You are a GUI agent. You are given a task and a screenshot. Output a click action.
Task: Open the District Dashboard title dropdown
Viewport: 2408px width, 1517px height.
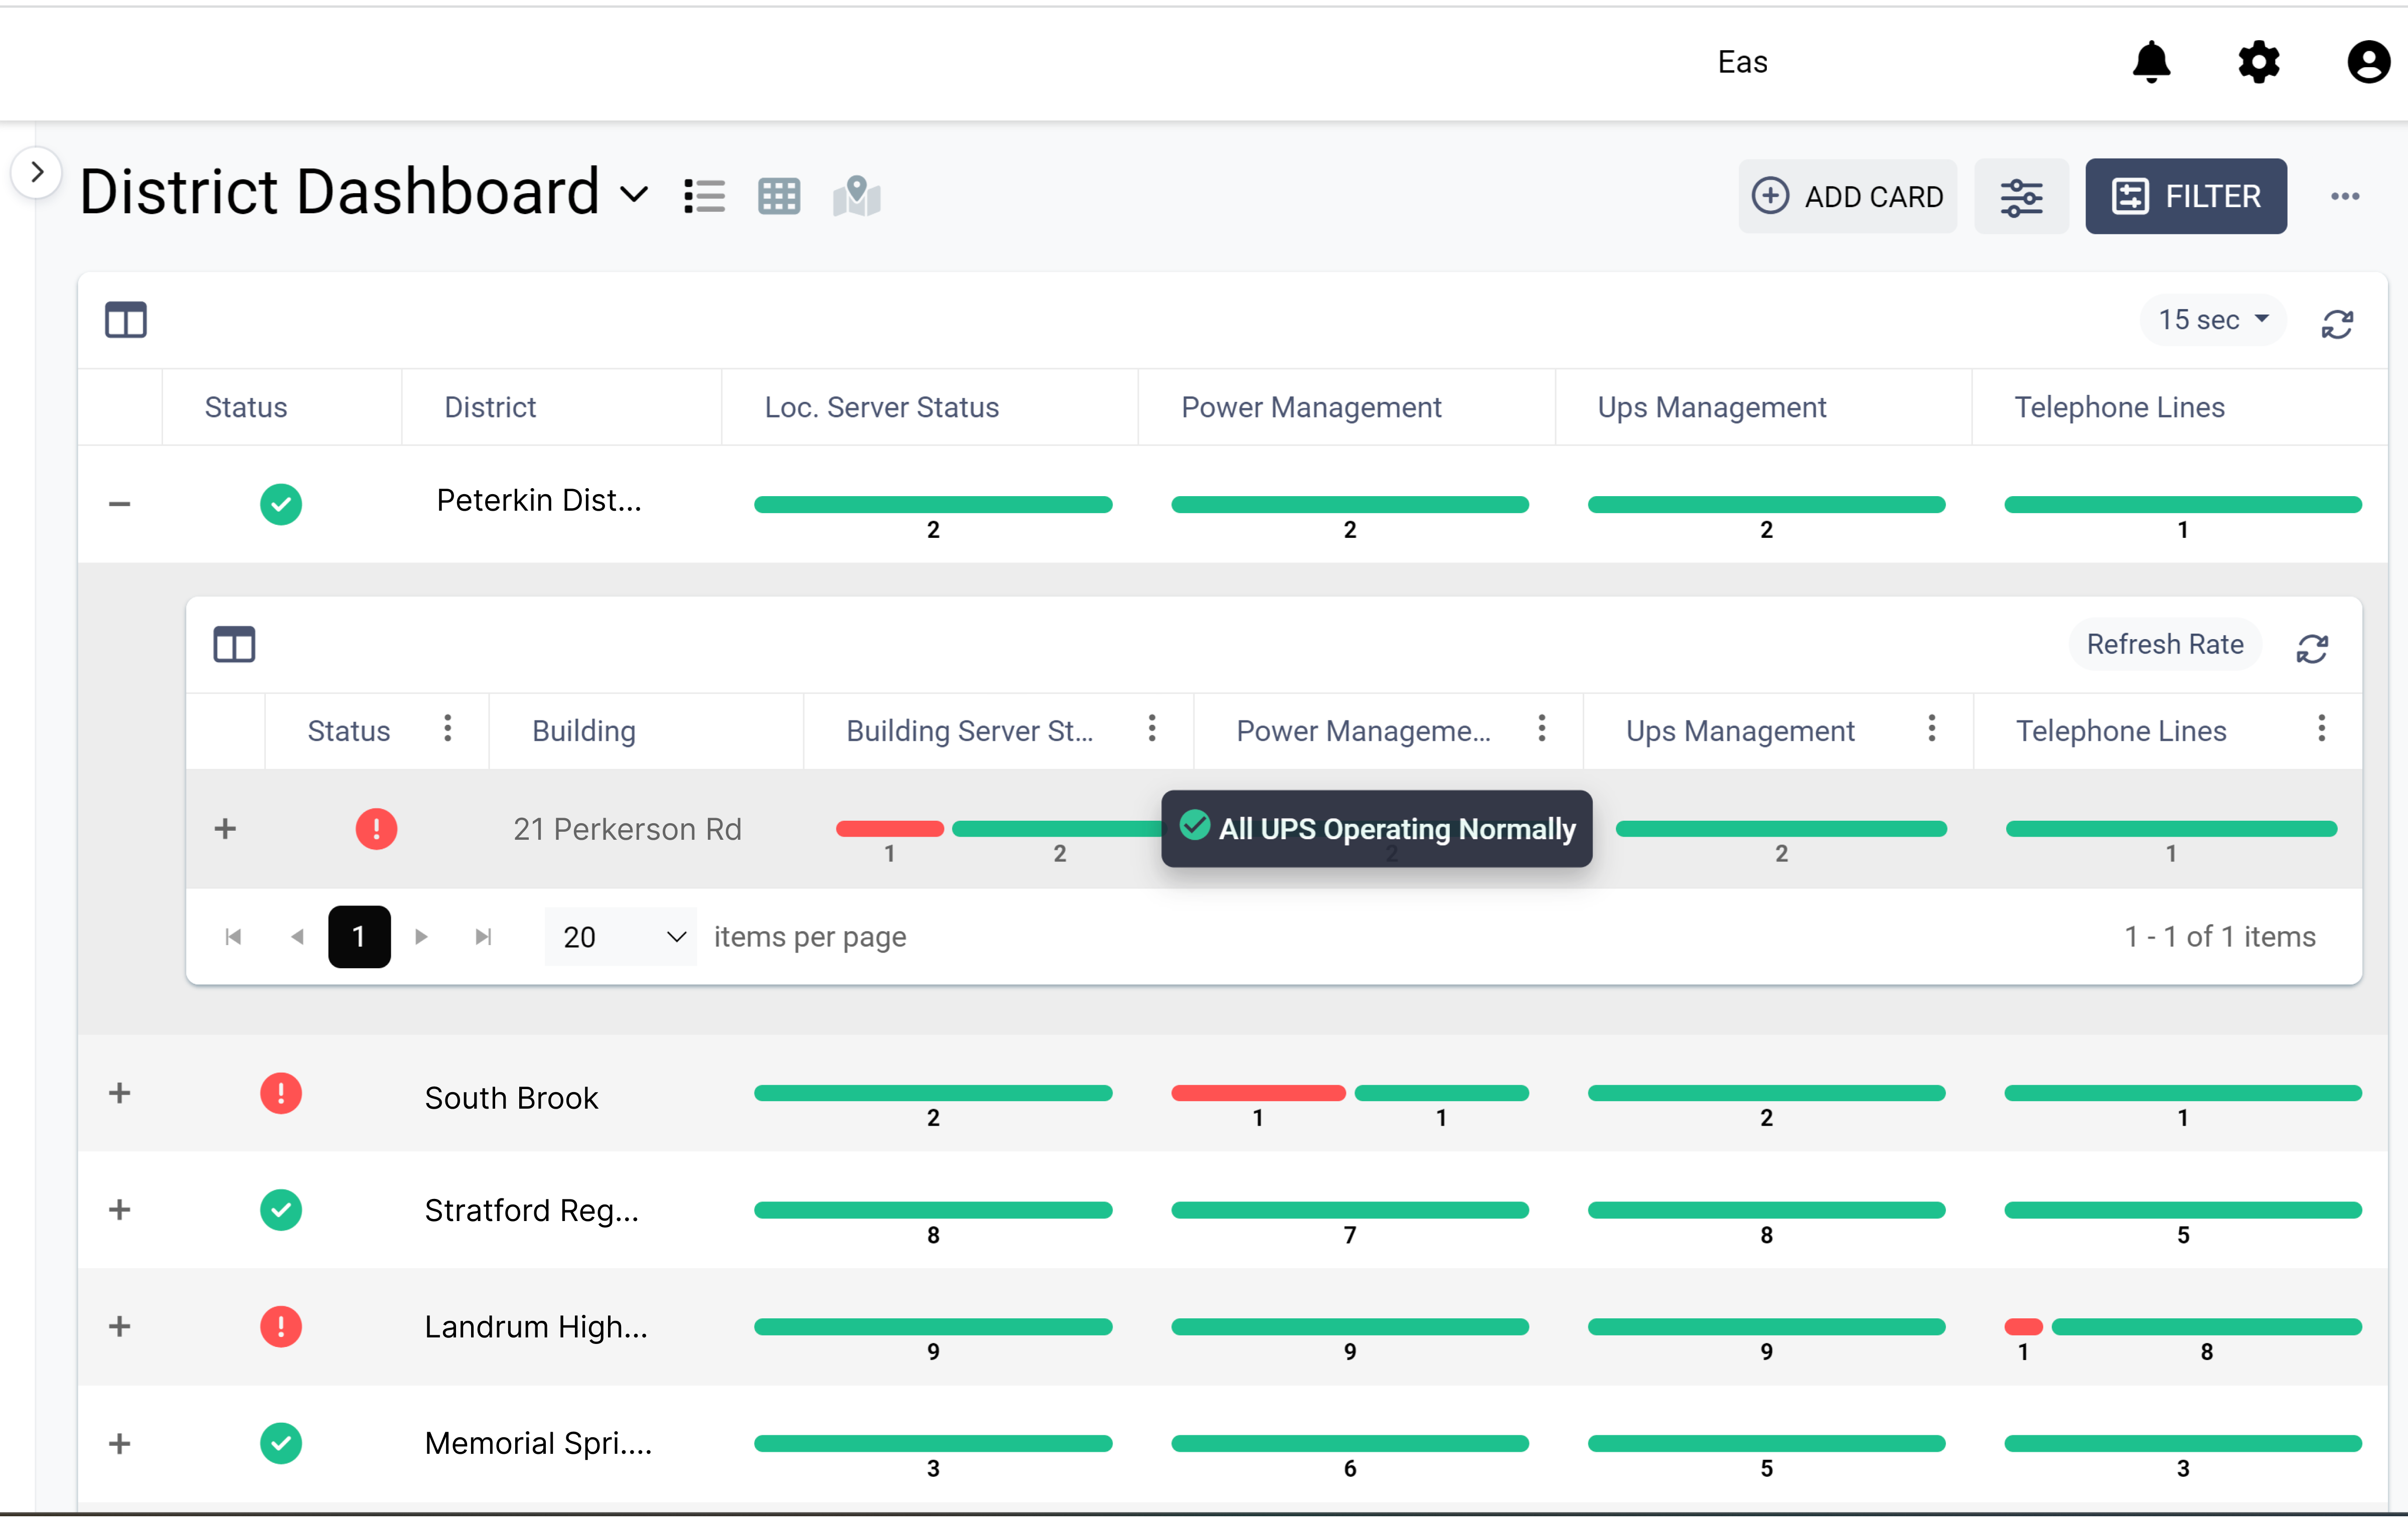(634, 195)
